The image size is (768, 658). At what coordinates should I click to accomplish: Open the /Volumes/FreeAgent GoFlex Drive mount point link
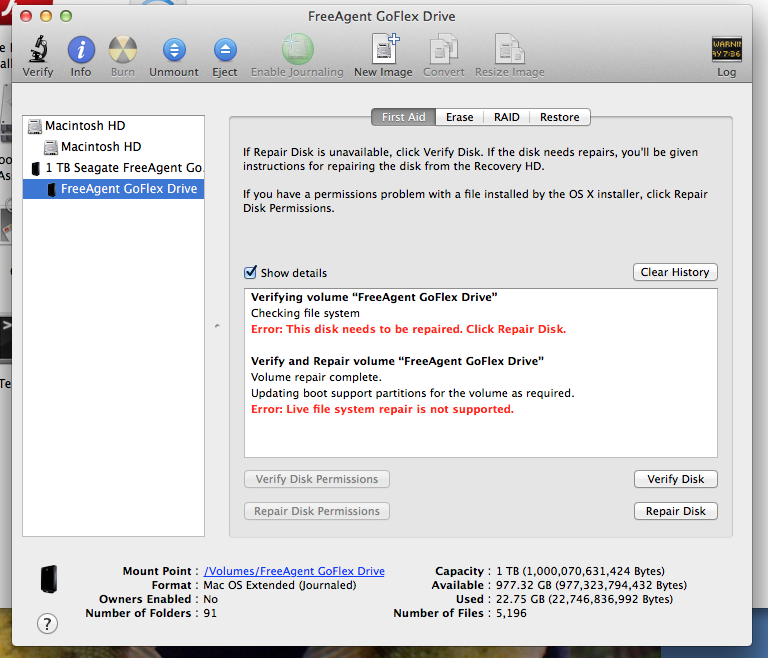(x=294, y=571)
